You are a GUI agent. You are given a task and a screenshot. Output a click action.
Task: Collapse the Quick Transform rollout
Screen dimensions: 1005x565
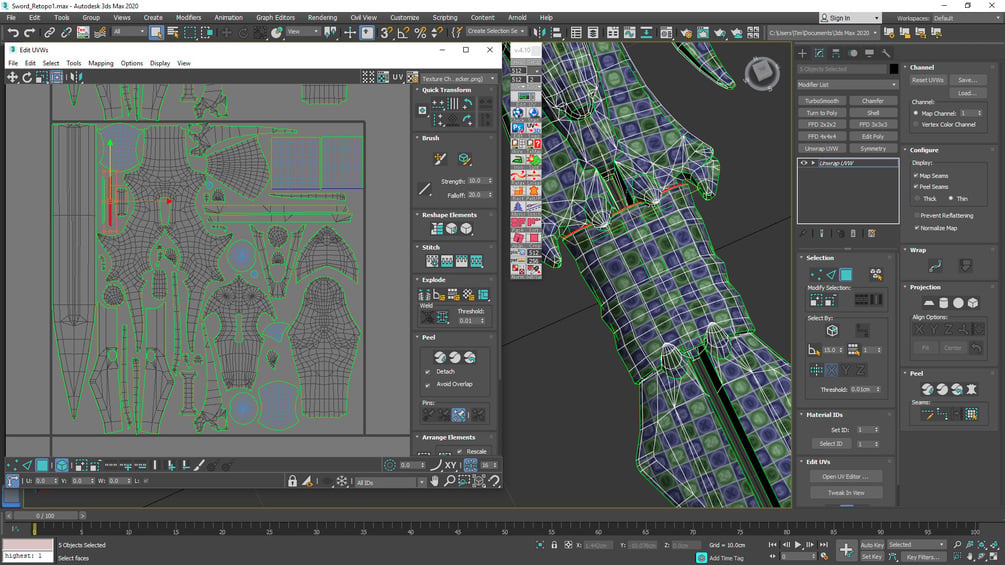point(446,90)
